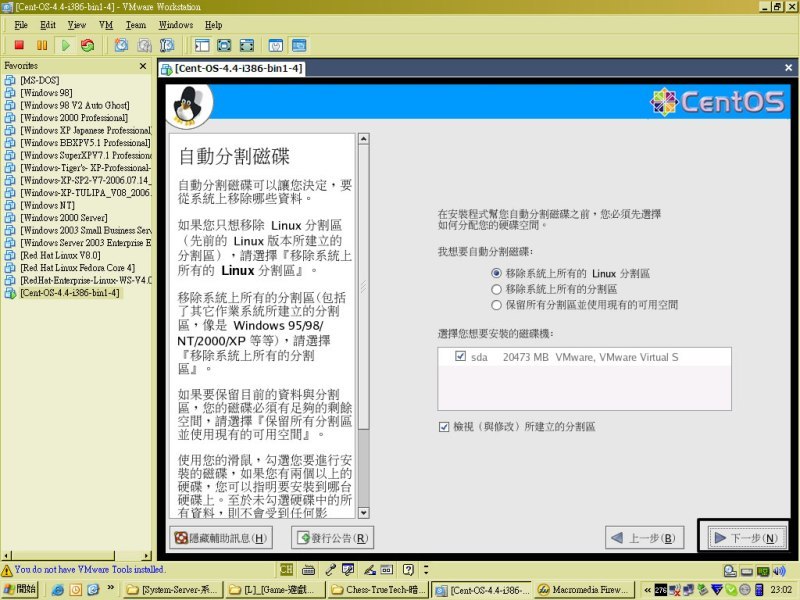The height and width of the screenshot is (600, 800).
Task: Open System-Server folder in taskbar
Action: pos(172,590)
